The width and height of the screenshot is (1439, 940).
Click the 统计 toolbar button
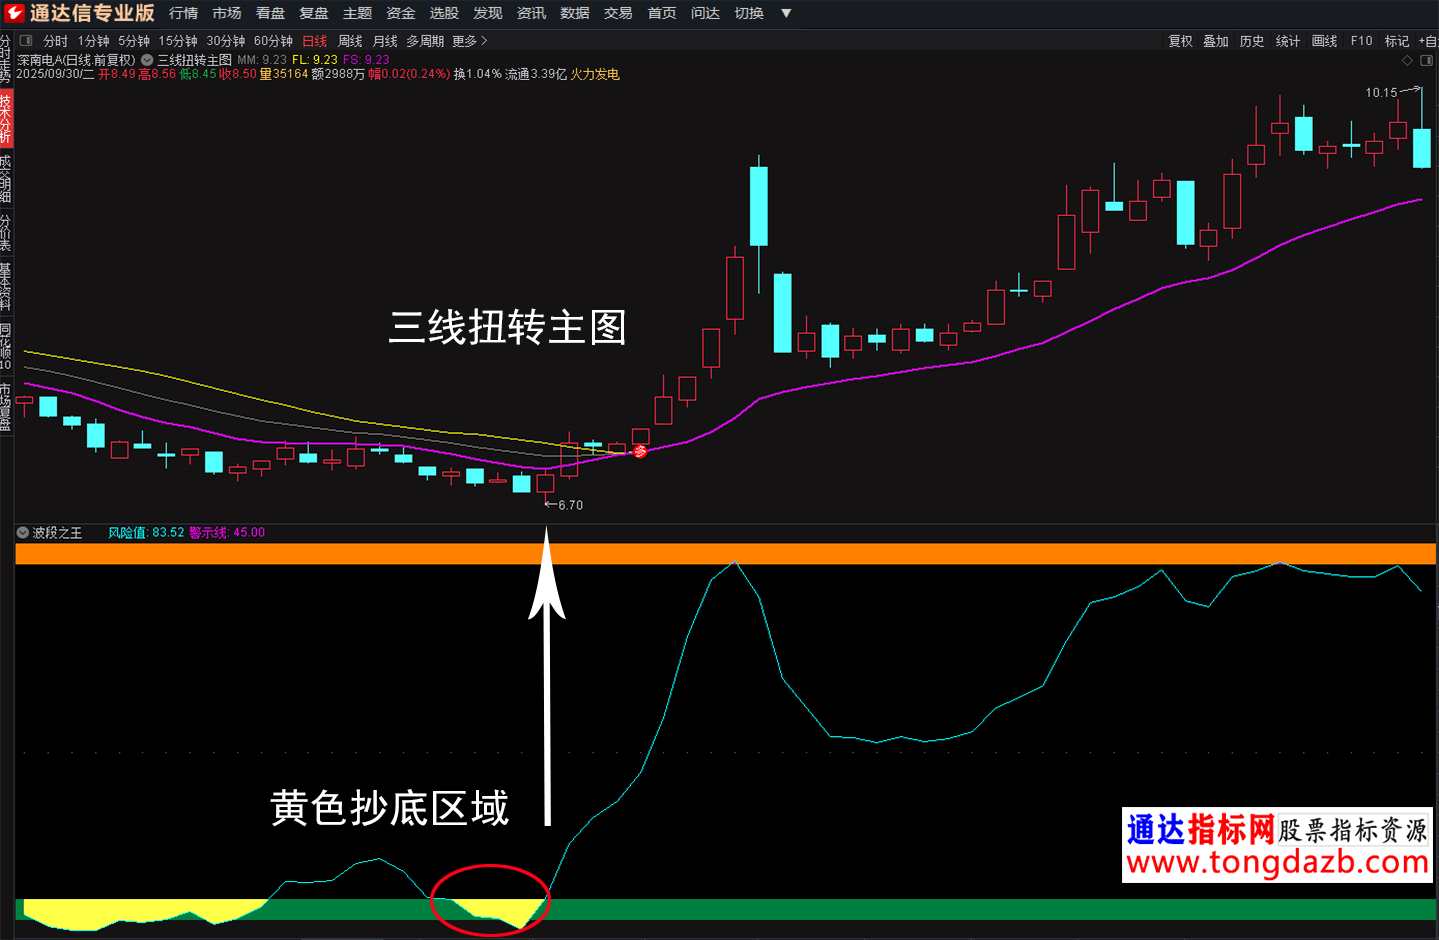(x=1288, y=41)
